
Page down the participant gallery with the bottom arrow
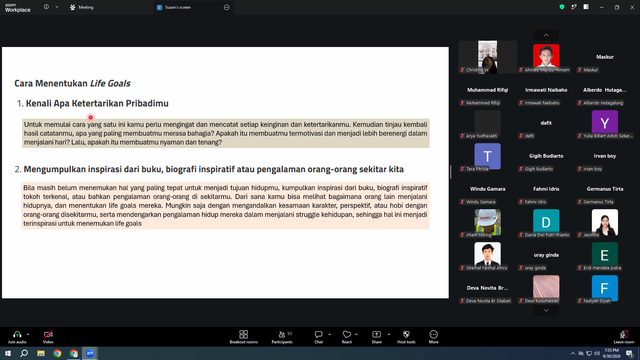click(x=546, y=311)
